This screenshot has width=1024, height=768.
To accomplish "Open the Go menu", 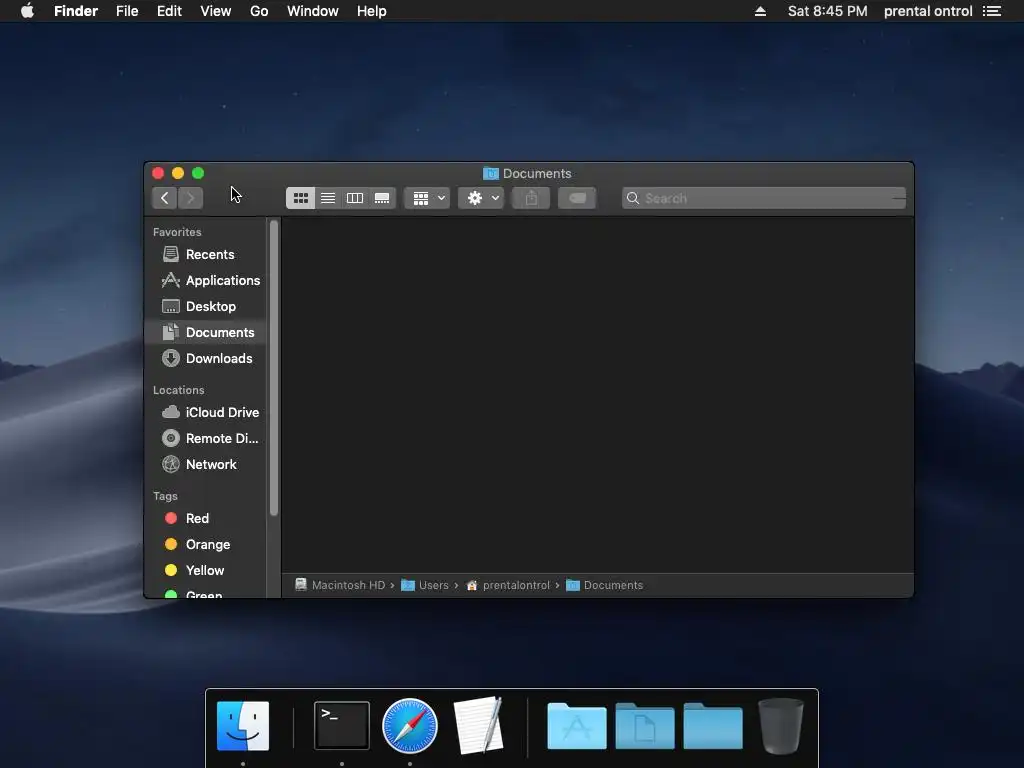I will [259, 11].
